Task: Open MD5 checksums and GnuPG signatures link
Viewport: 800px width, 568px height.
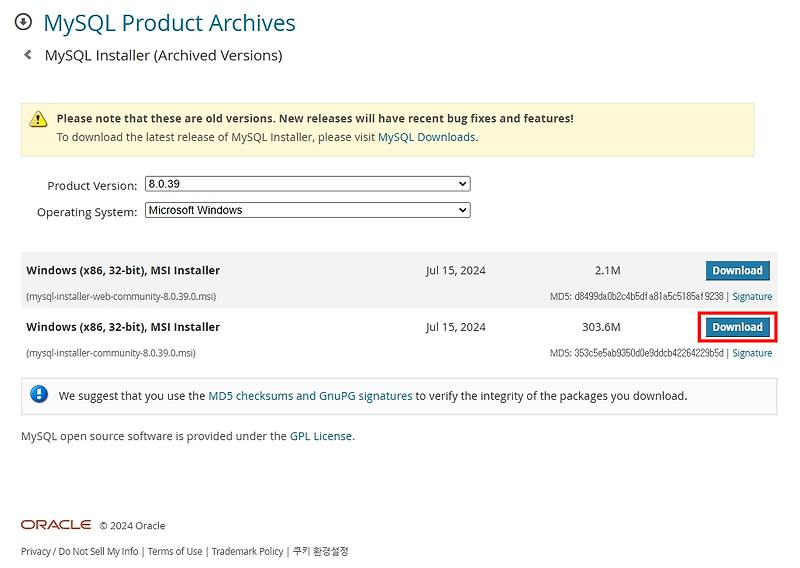Action: (x=310, y=396)
